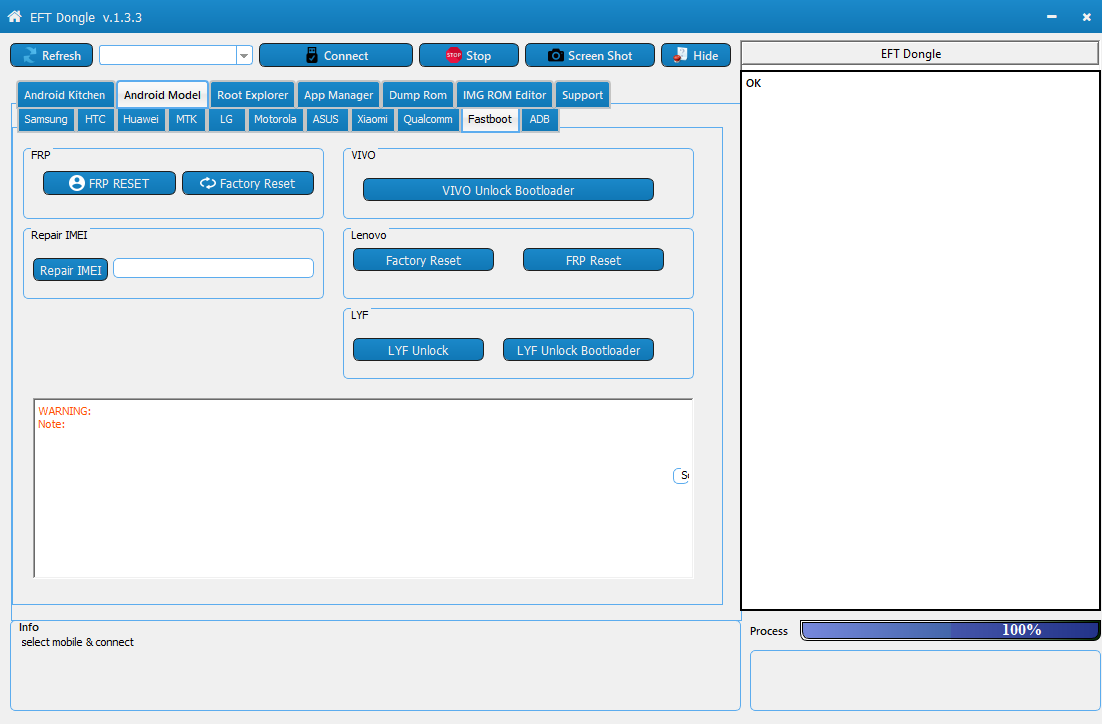Click the Note: text in notes box

click(51, 425)
